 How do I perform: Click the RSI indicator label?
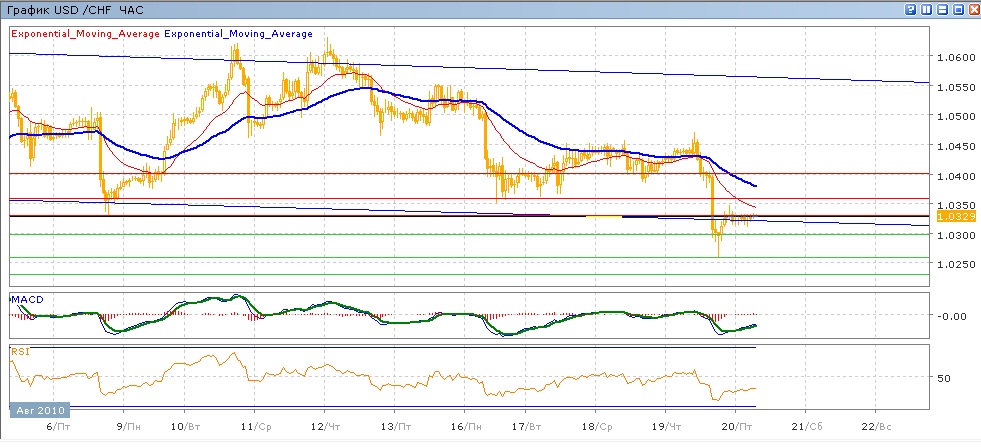tap(20, 351)
